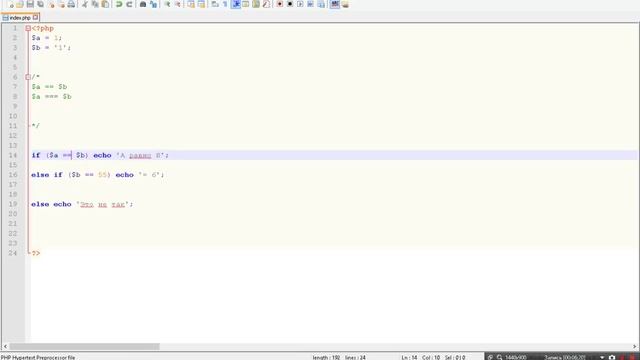Click run macro multiple times icon
The width and height of the screenshot is (640, 360).
click(x=310, y=4)
